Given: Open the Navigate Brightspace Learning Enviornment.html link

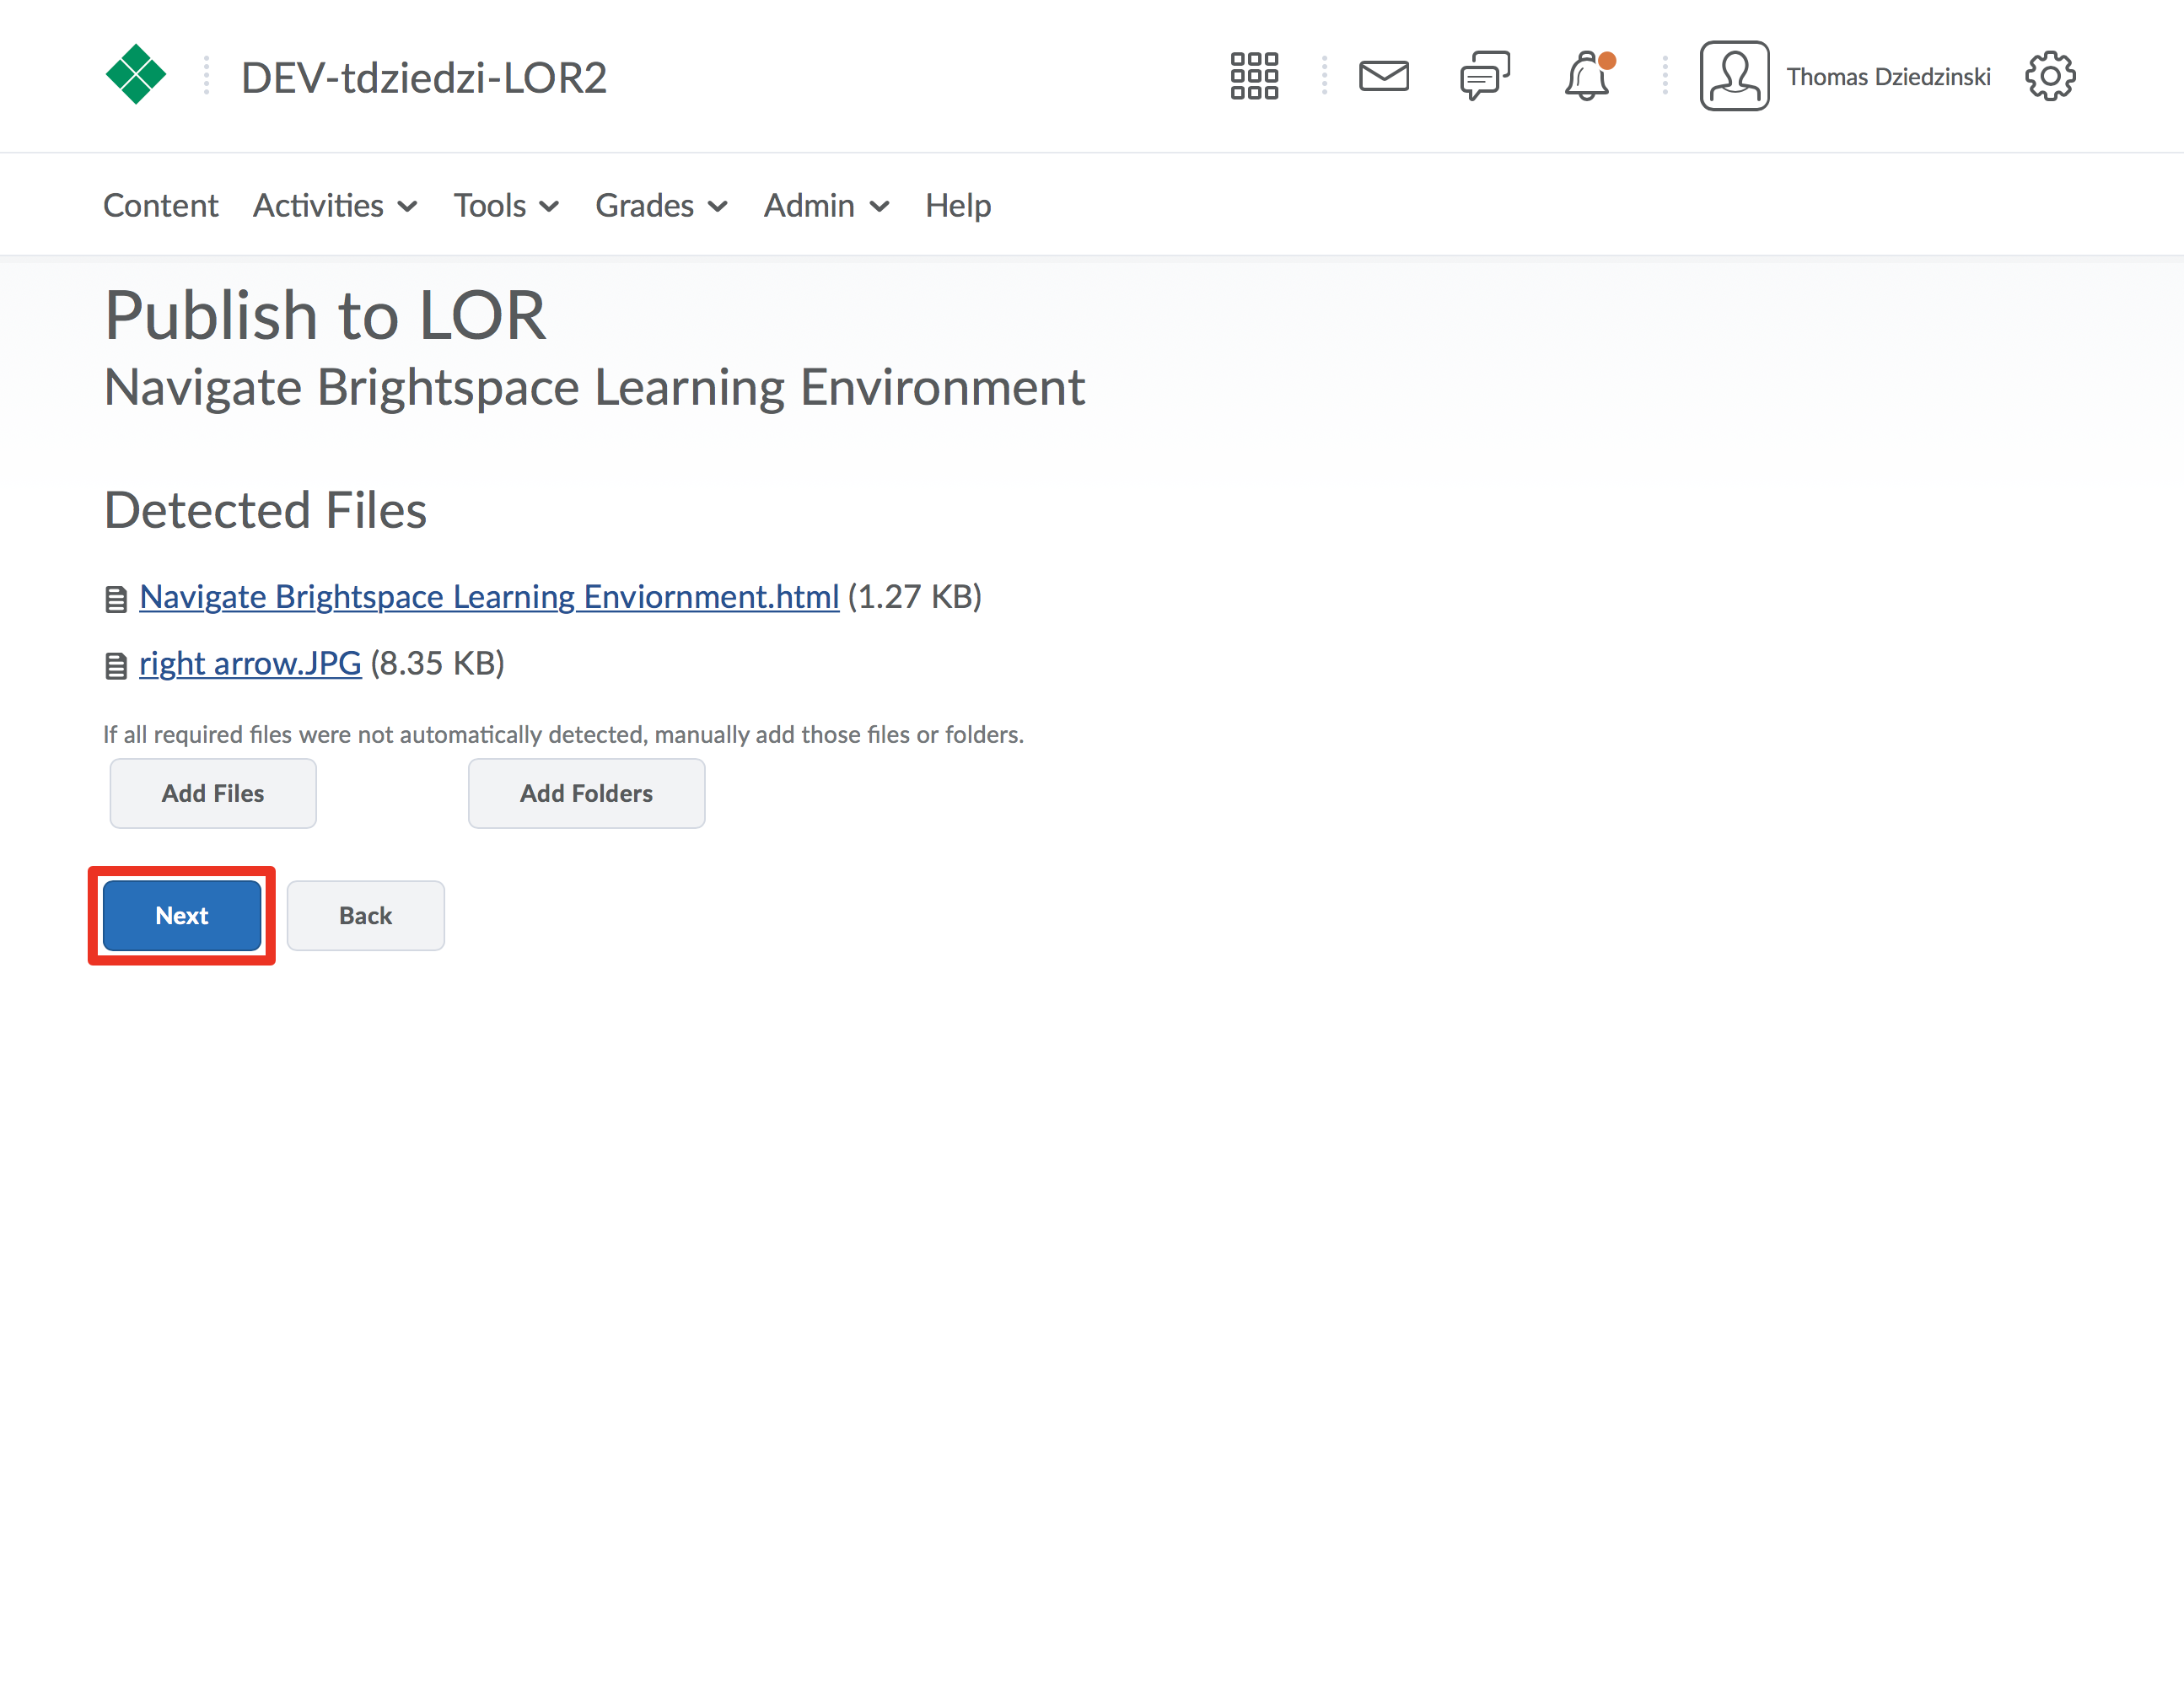Looking at the screenshot, I should click(489, 597).
